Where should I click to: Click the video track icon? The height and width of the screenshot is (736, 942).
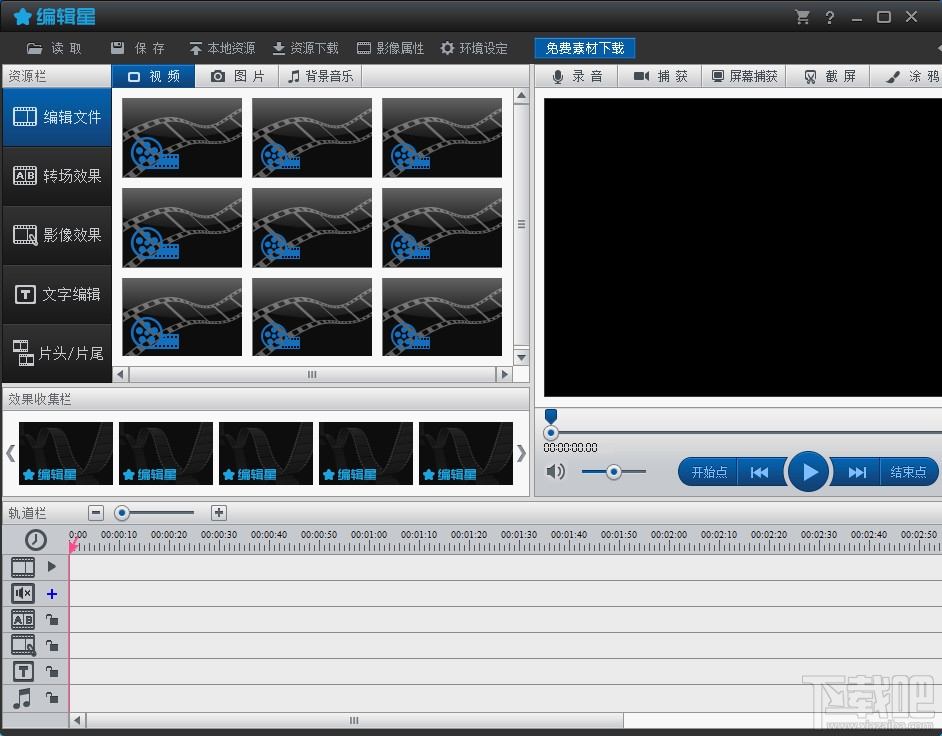(23, 567)
